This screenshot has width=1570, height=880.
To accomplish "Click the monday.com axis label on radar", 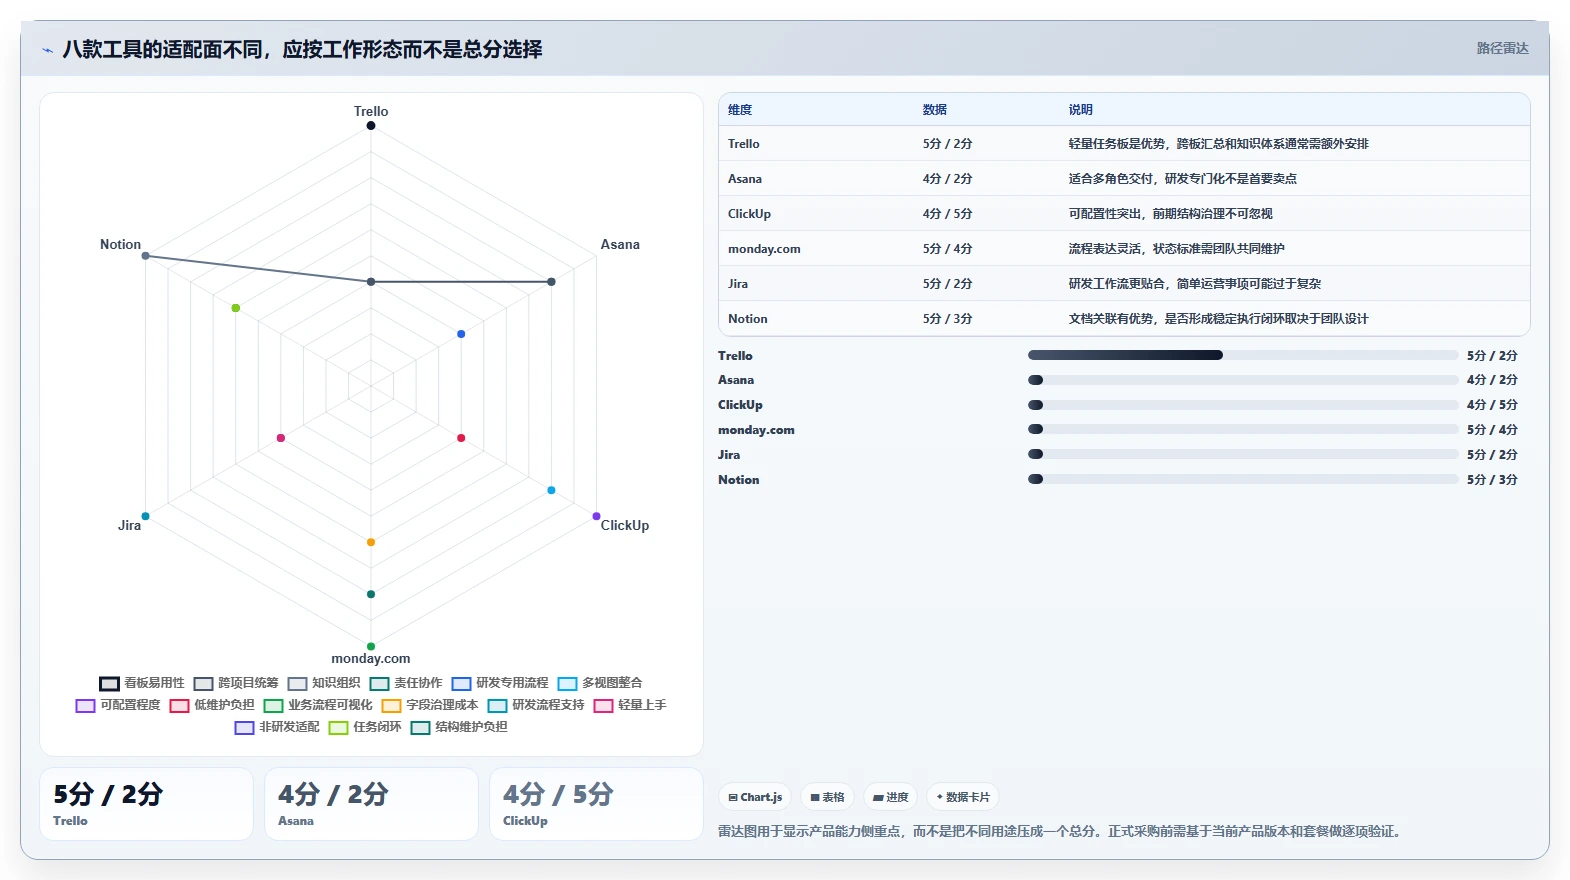I will pyautogui.click(x=371, y=659).
